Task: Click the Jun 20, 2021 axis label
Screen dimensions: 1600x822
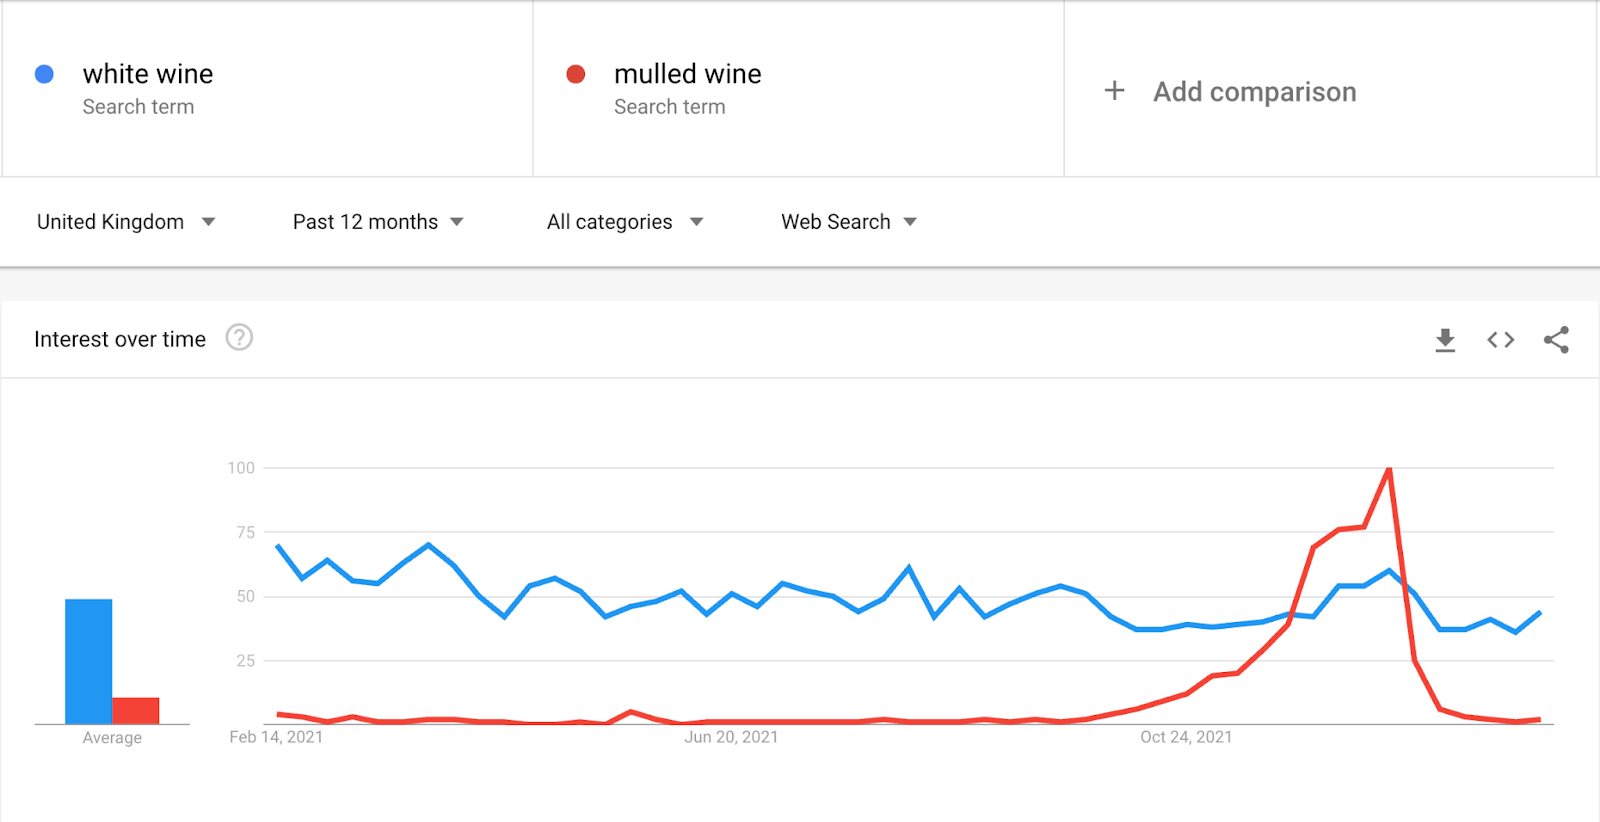Action: point(731,737)
